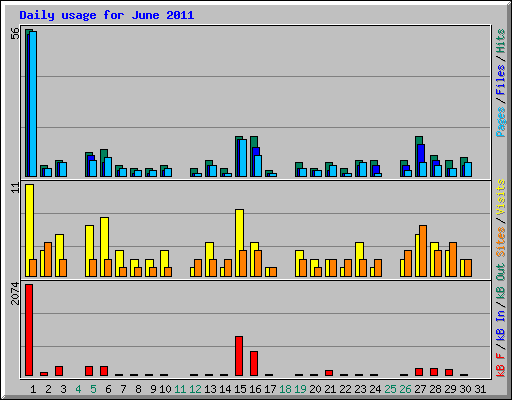Click the cyan pages bar for day 15
Image resolution: width=512 pixels, height=400 pixels.
click(243, 158)
